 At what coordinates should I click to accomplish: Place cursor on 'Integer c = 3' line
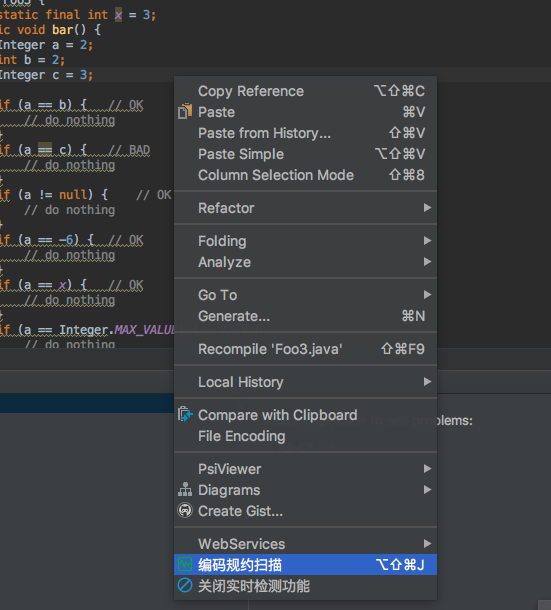(46, 75)
